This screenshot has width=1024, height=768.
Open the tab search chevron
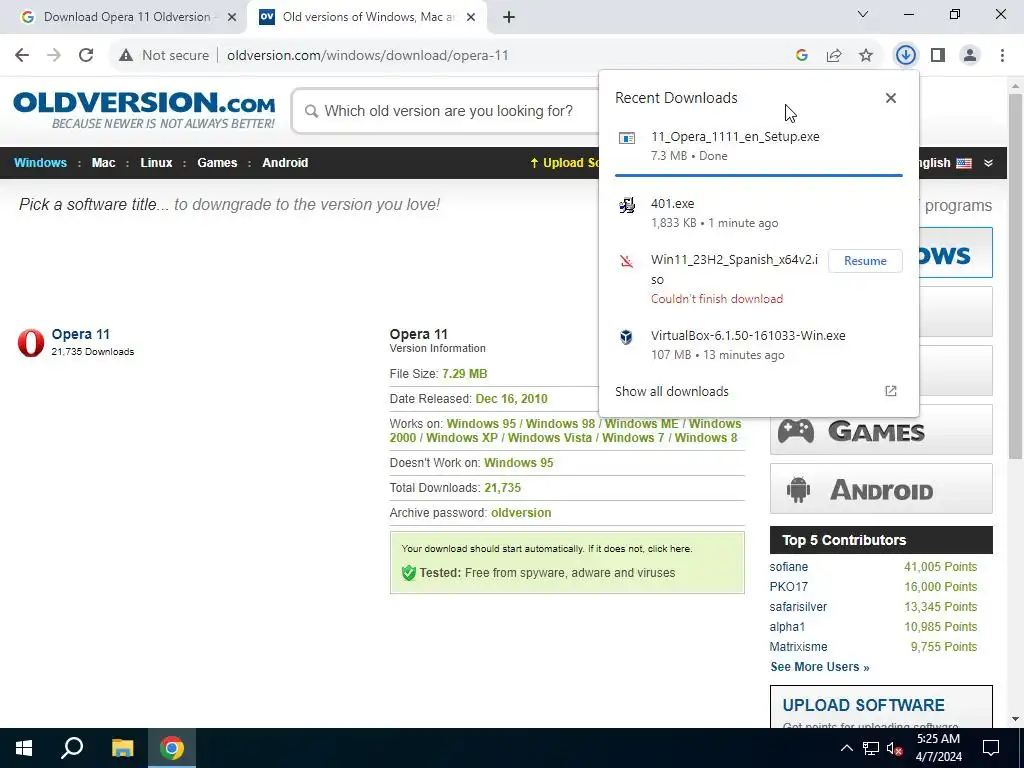tap(863, 14)
